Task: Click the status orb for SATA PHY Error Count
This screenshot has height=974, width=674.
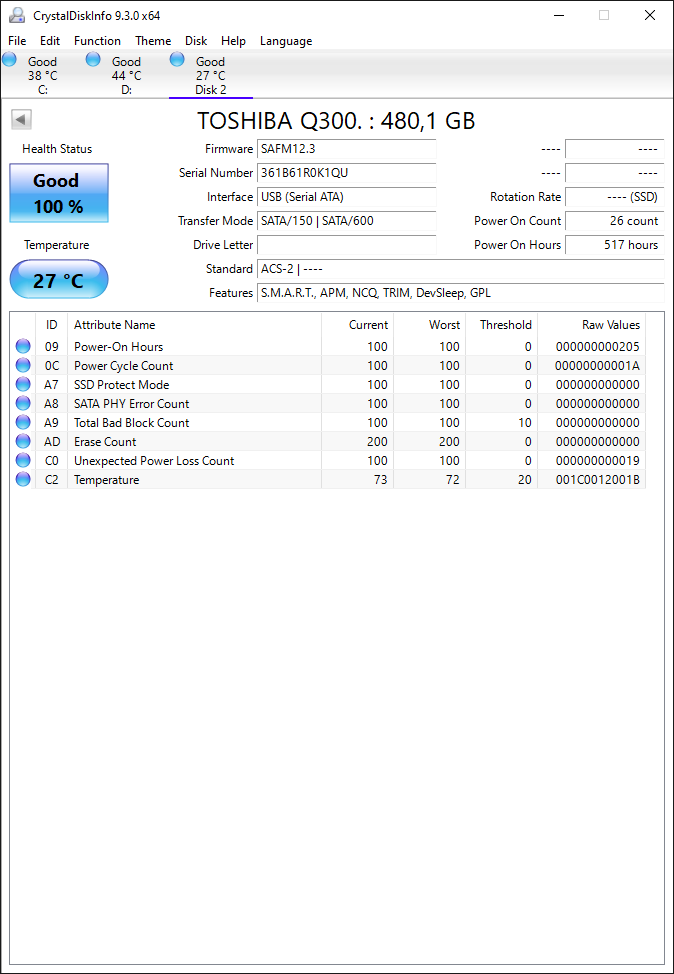Action: (x=23, y=403)
